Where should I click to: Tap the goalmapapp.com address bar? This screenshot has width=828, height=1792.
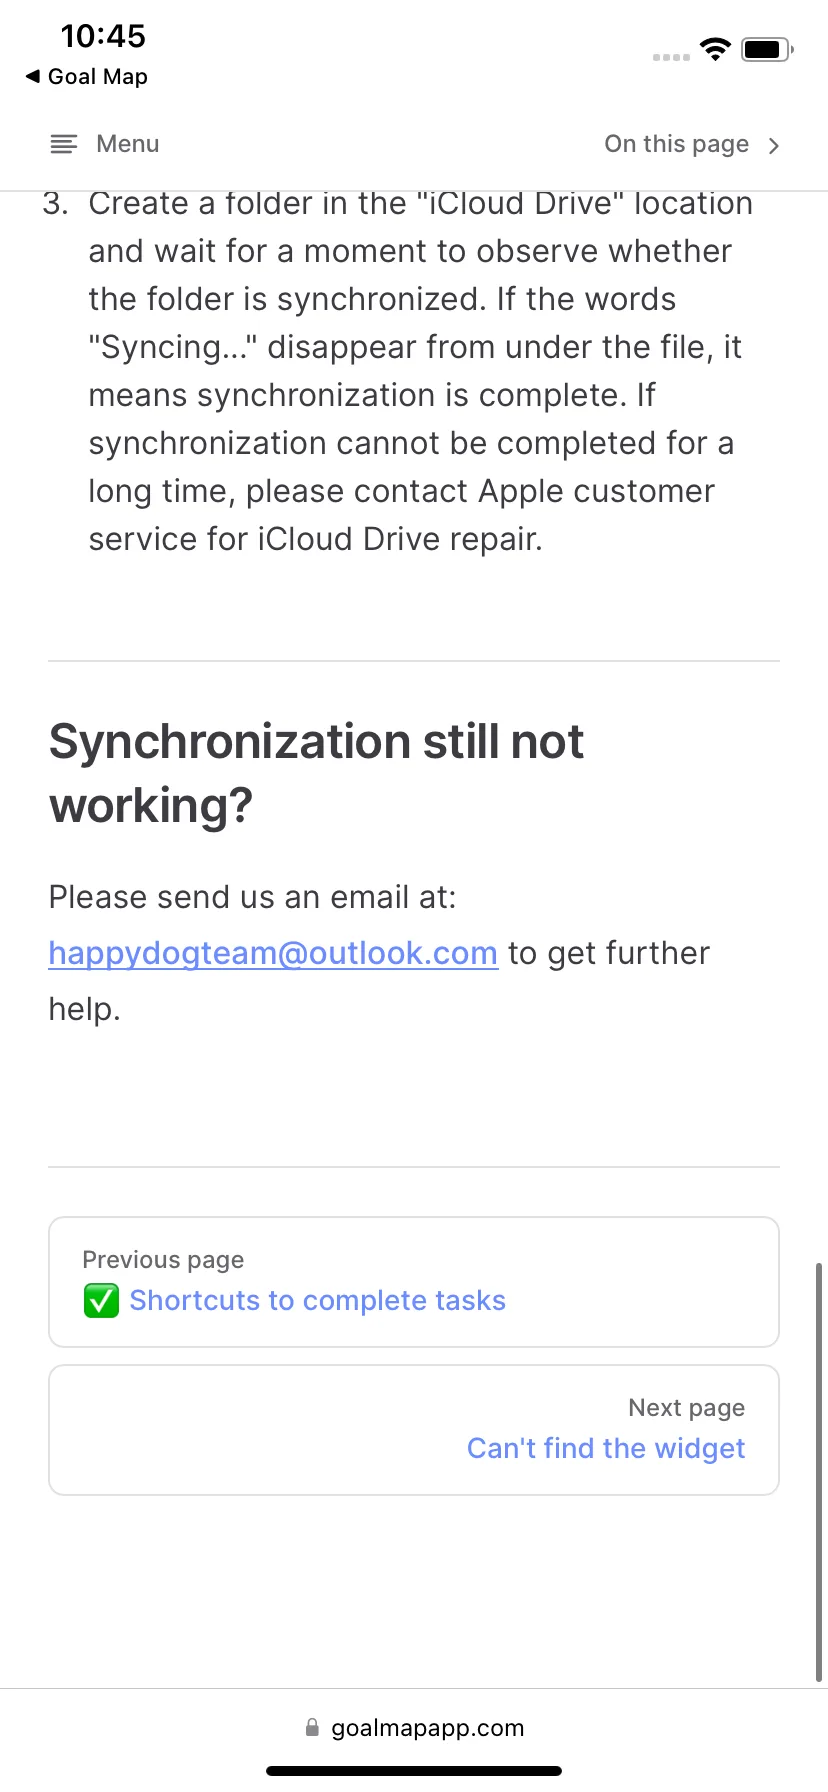[414, 1728]
